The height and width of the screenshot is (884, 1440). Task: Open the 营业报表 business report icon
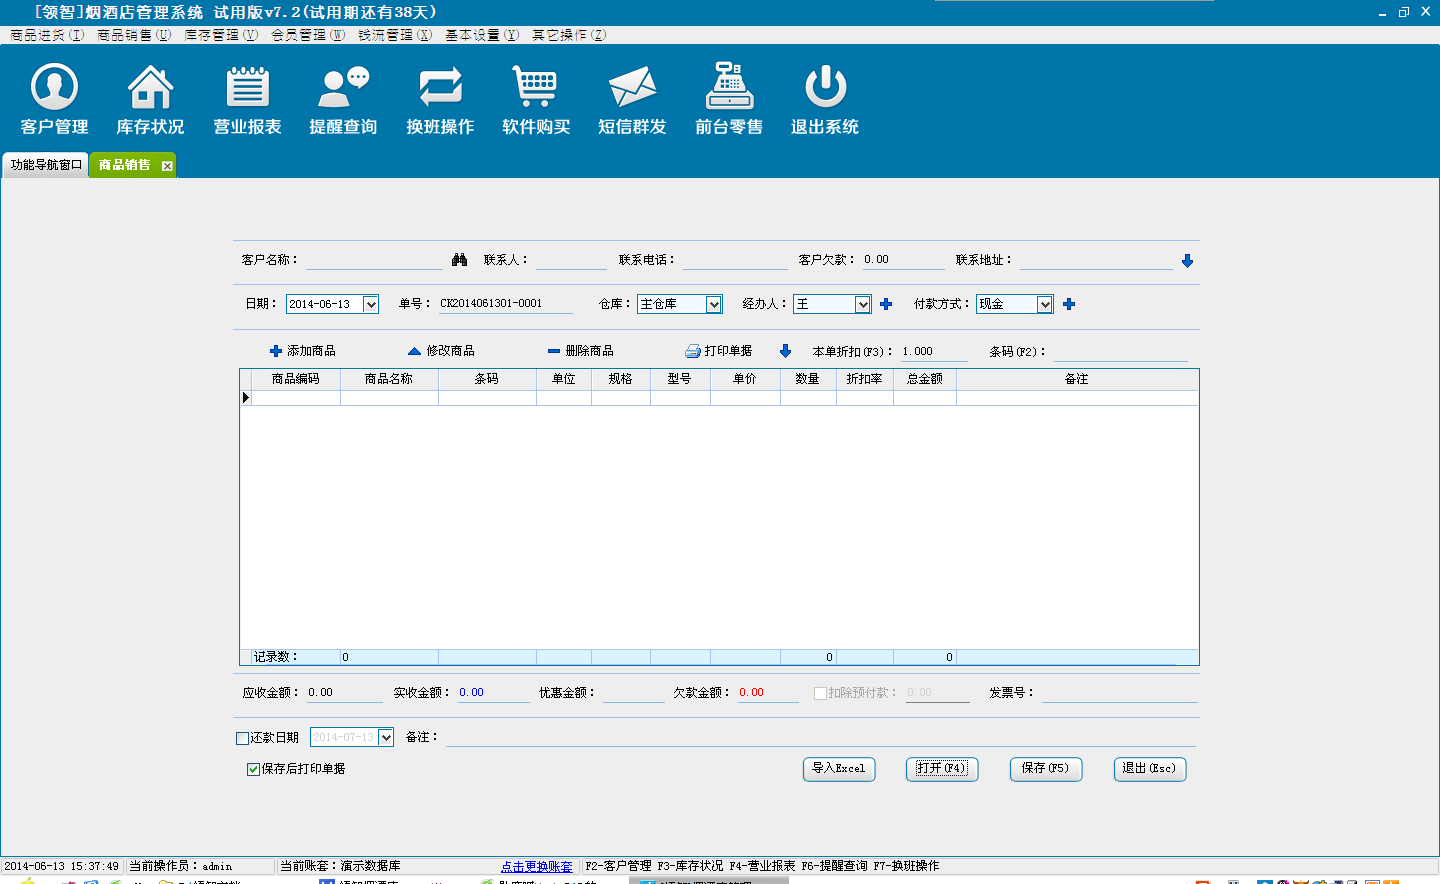click(x=247, y=99)
